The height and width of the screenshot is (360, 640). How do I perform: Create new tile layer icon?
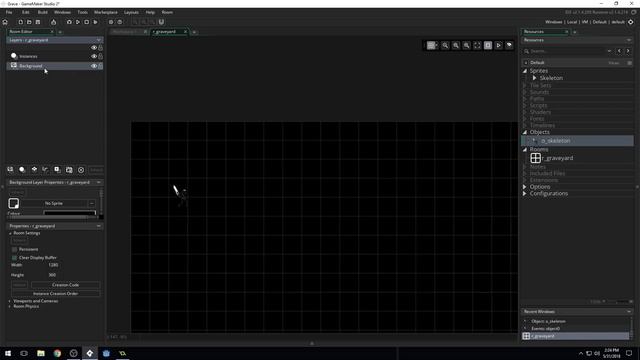click(34, 170)
